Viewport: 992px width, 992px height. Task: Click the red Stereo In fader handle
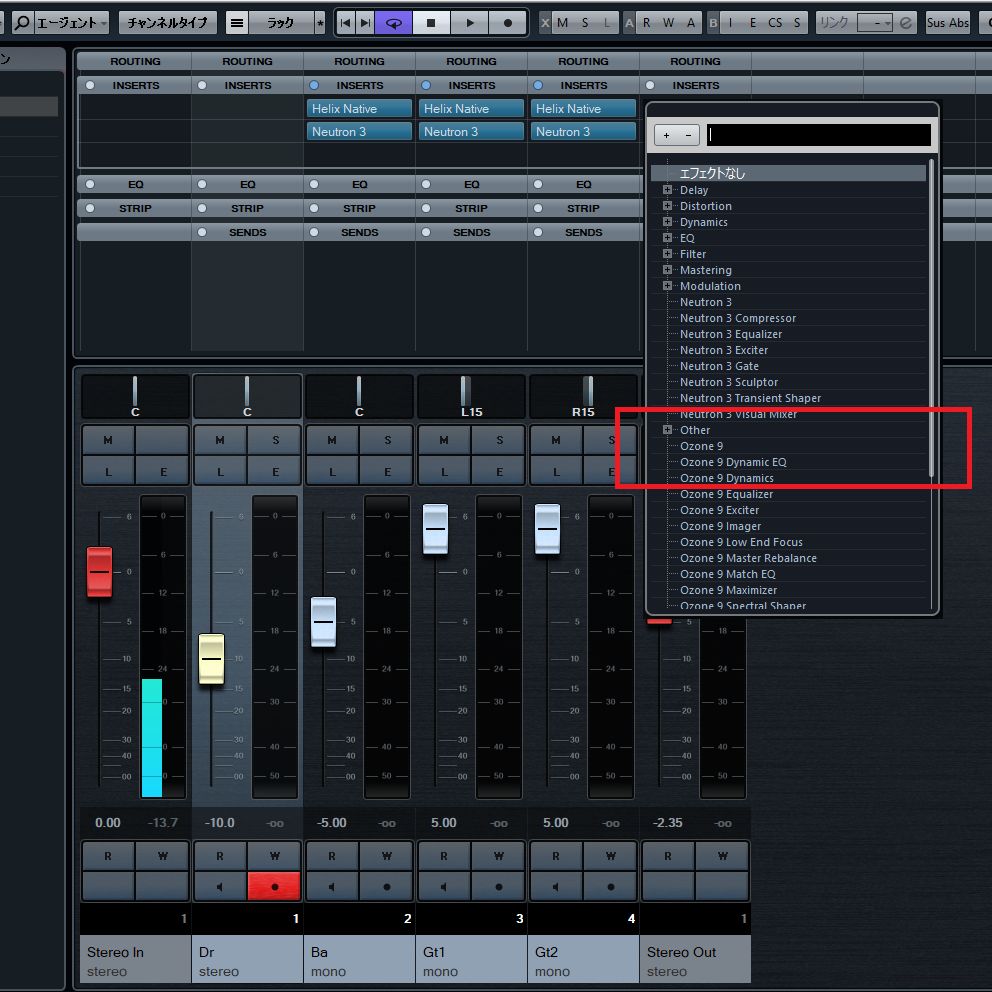coord(99,572)
